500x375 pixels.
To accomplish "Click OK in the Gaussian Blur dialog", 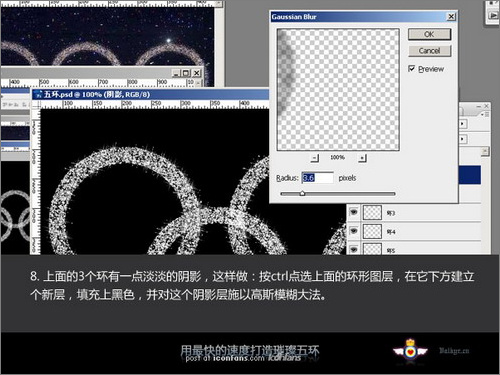I will pos(429,34).
